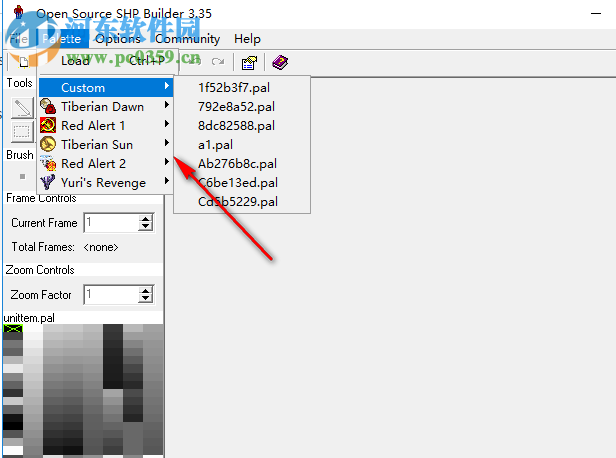616x458 pixels.
Task: Open Yuri's Revenge palette submenu
Action: pos(106,183)
